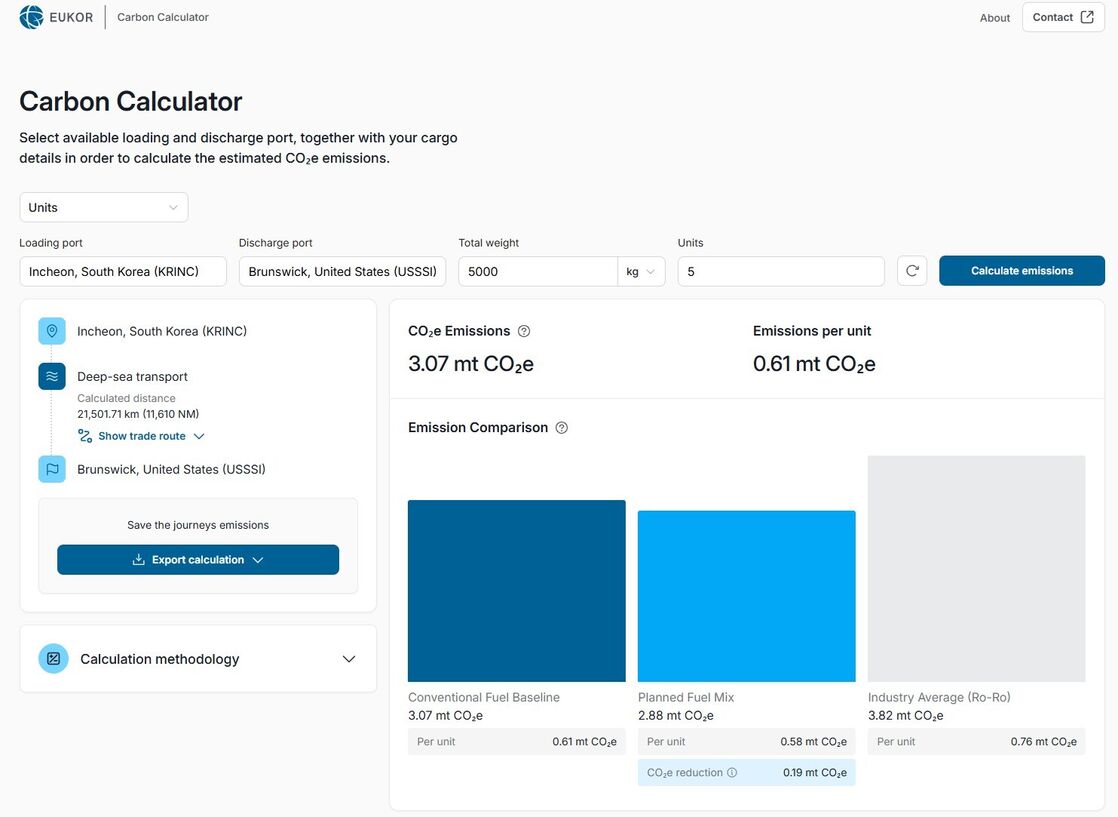Open the About menu item
1118x817 pixels.
pos(994,17)
